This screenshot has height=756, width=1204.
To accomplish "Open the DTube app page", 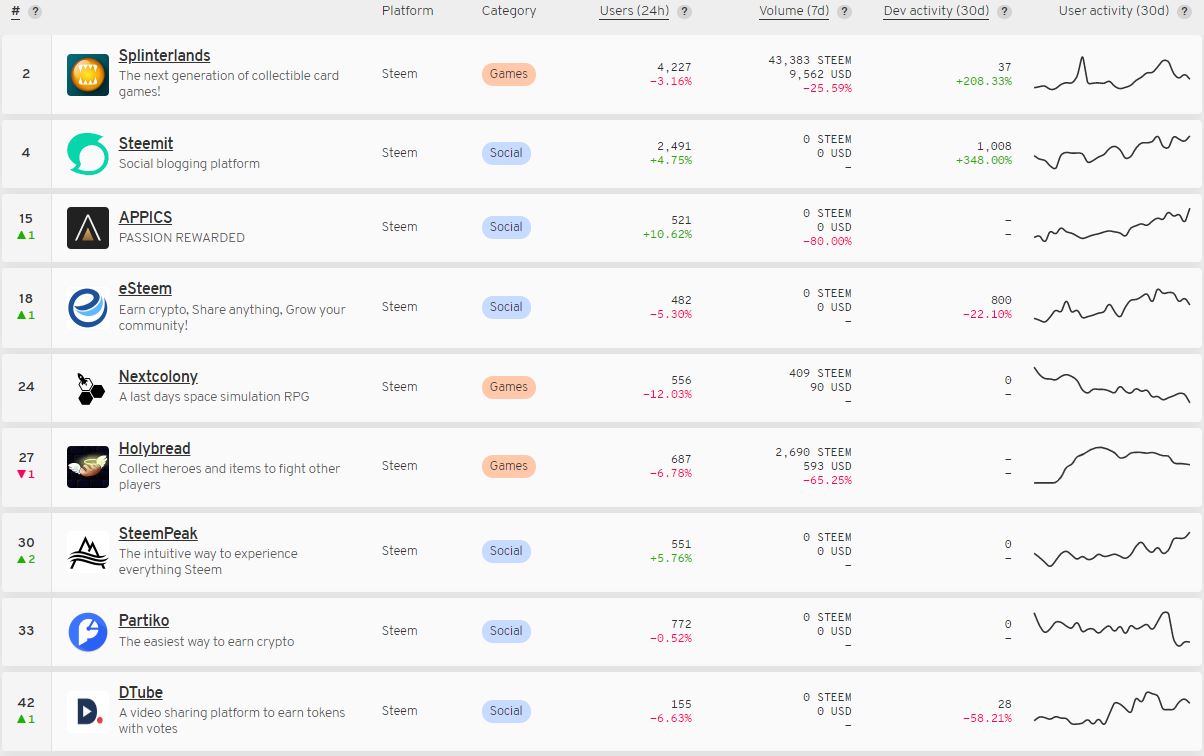I will pos(141,693).
